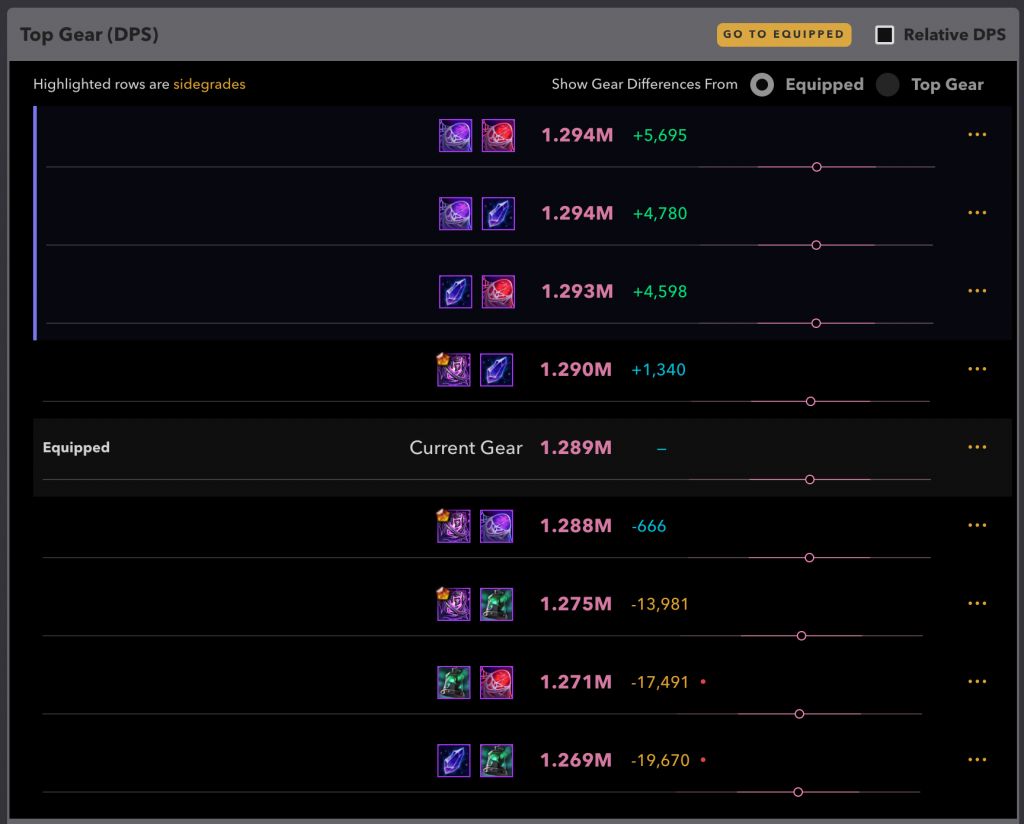
Task: Click the red orb icon in the +5,695 row
Action: click(498, 136)
